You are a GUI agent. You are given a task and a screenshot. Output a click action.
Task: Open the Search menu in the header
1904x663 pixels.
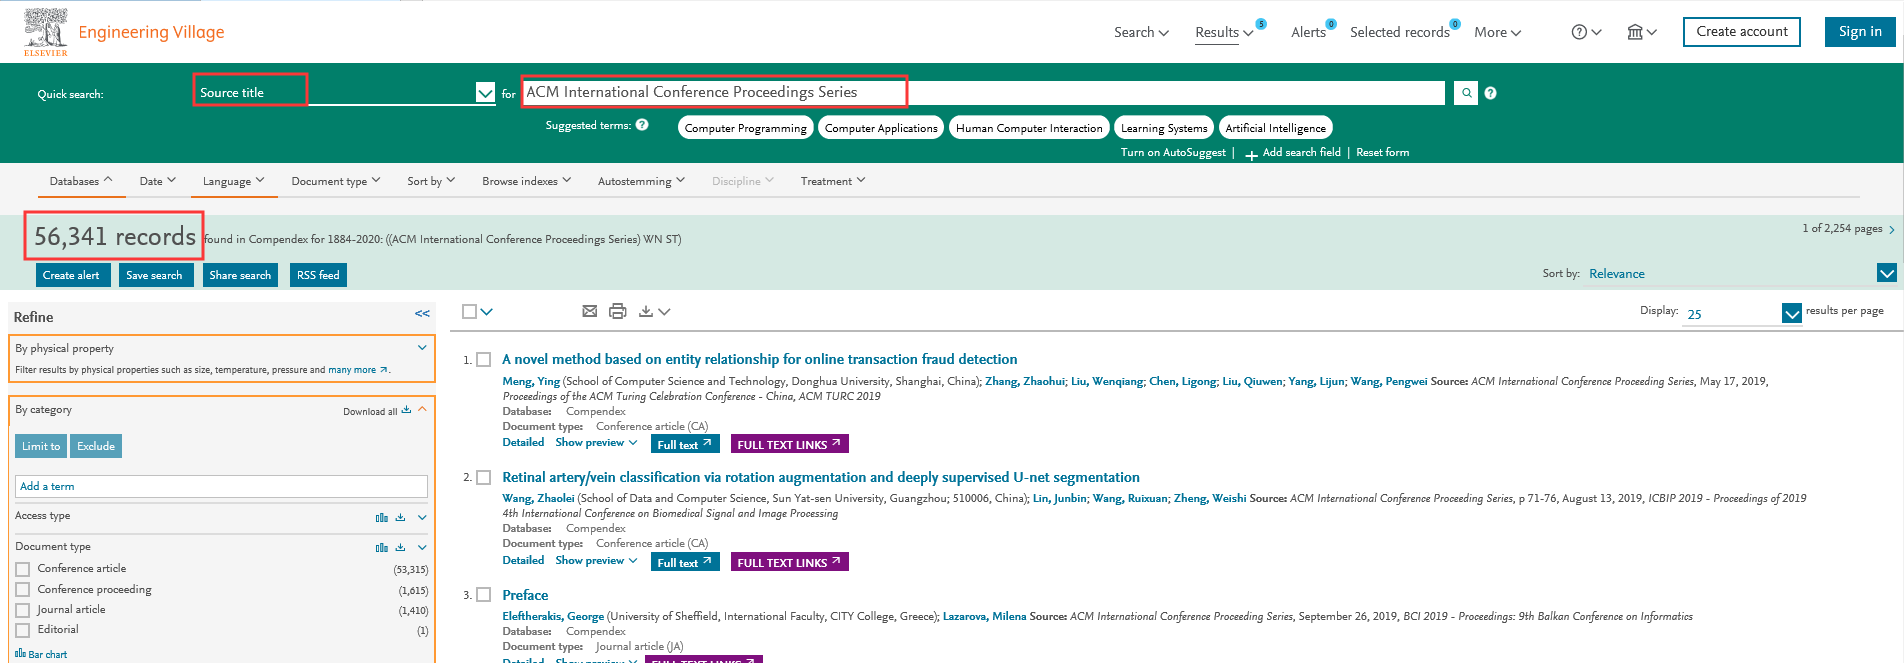click(x=1141, y=32)
